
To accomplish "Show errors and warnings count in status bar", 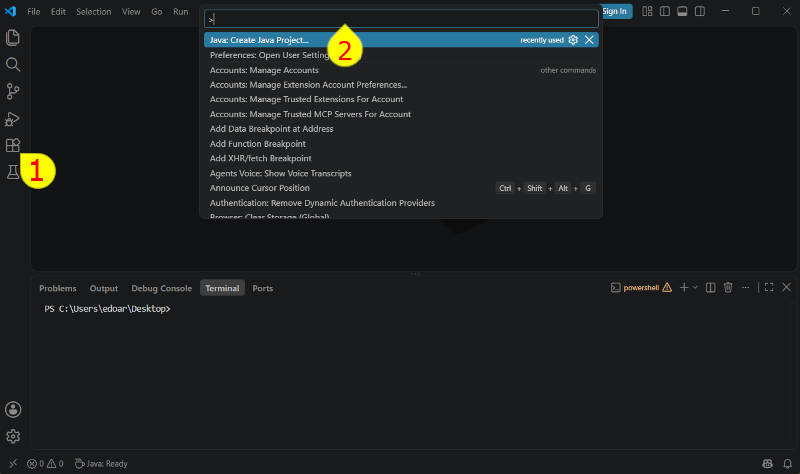I will (45, 464).
